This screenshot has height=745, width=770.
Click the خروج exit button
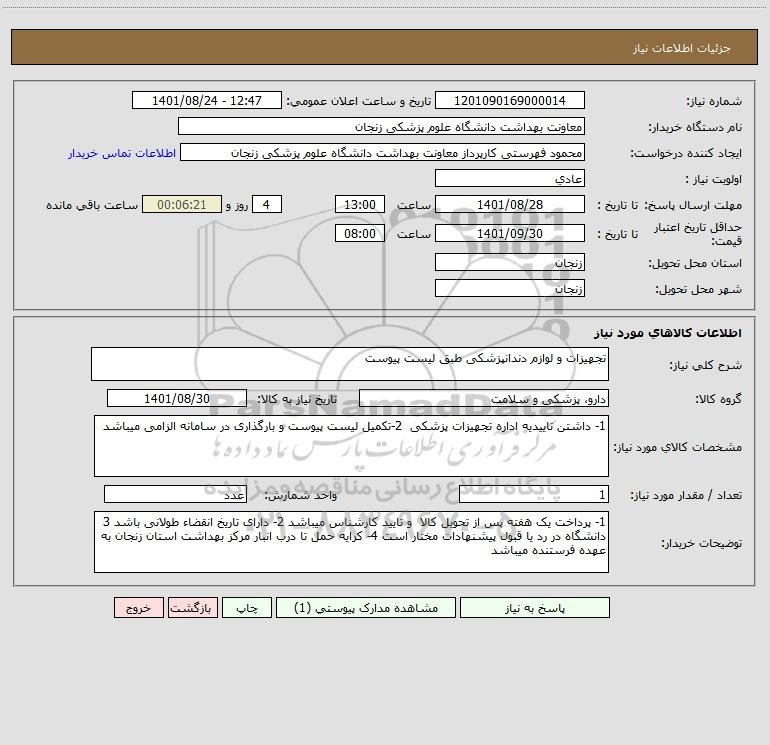(x=138, y=607)
